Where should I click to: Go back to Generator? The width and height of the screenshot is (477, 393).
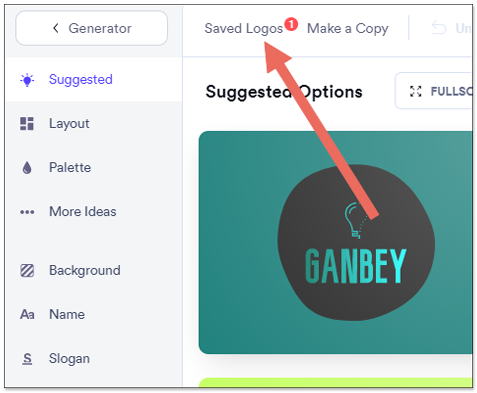(91, 28)
